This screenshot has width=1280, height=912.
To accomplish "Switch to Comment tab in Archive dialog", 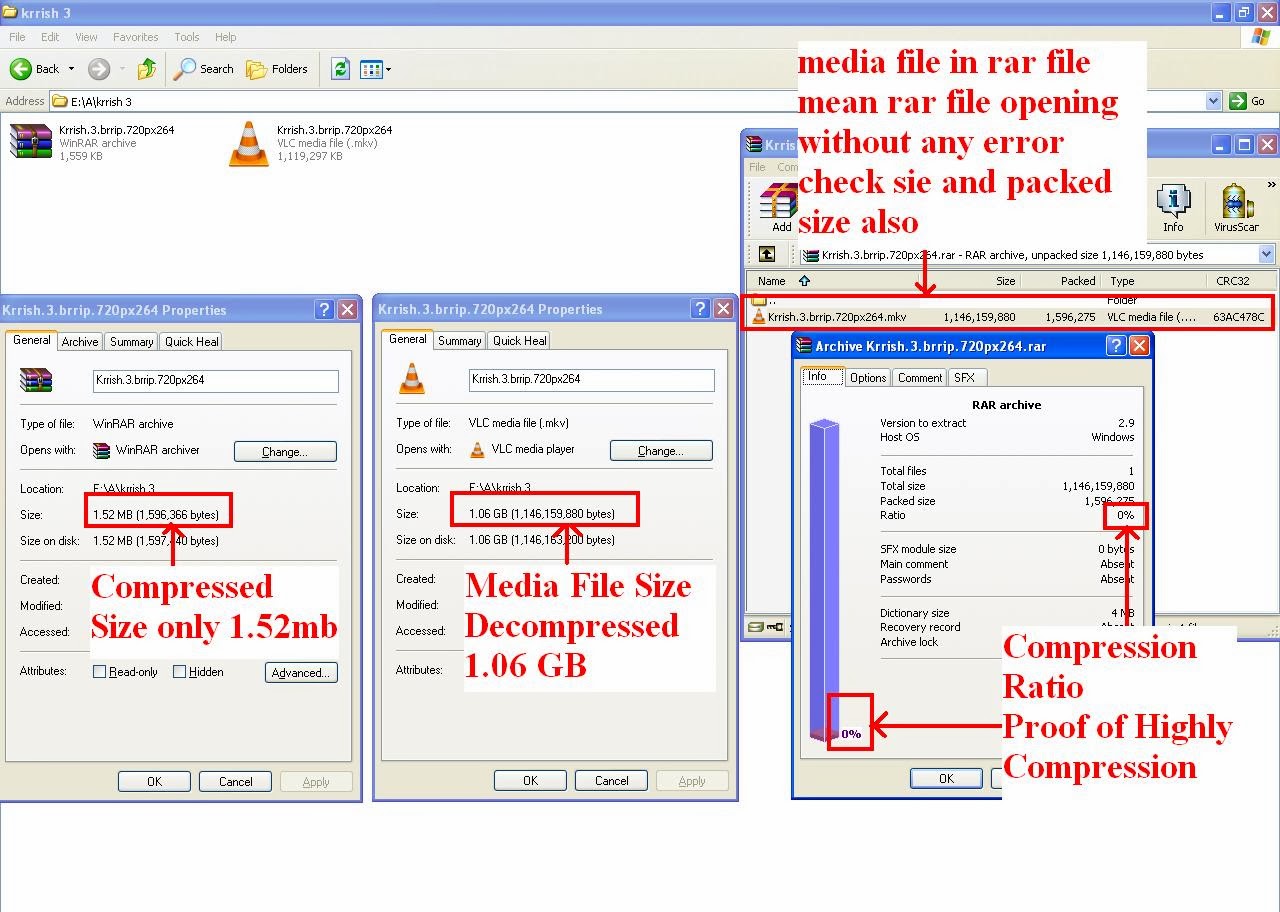I will (x=919, y=378).
